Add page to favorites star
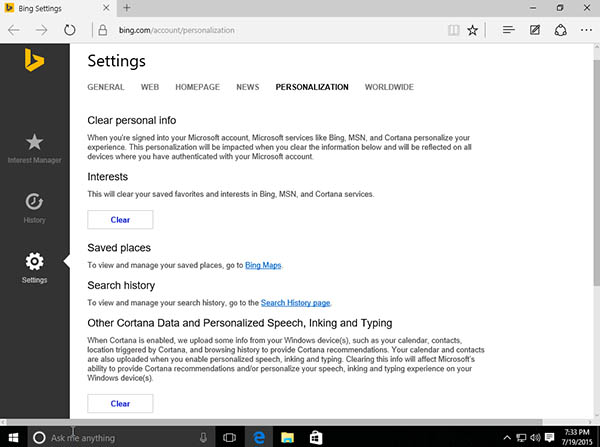 (473, 30)
